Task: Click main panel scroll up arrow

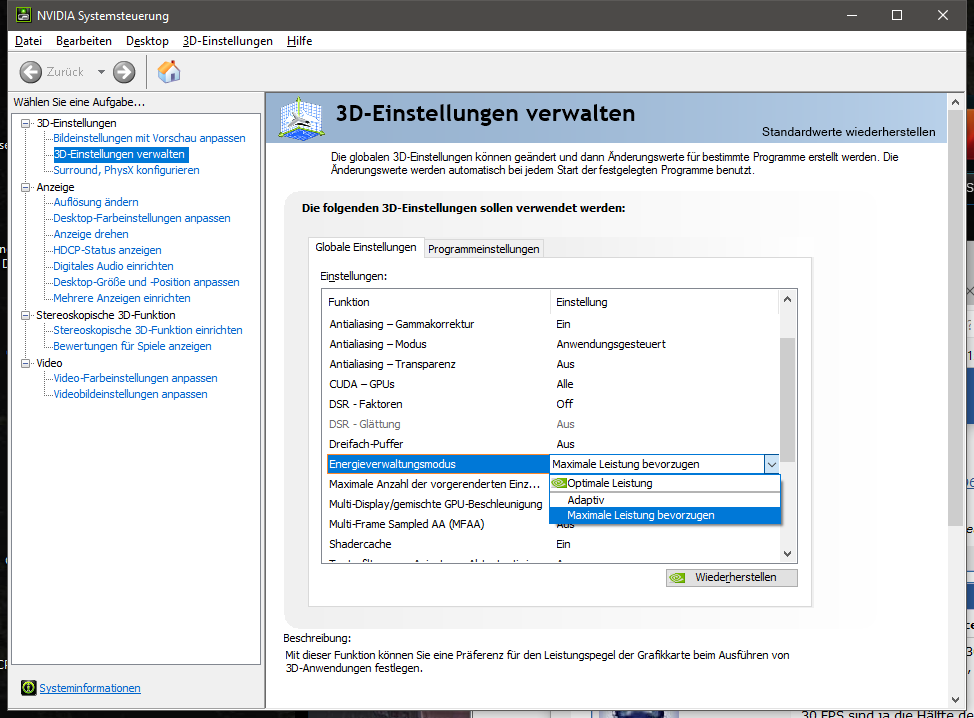Action: coord(955,102)
